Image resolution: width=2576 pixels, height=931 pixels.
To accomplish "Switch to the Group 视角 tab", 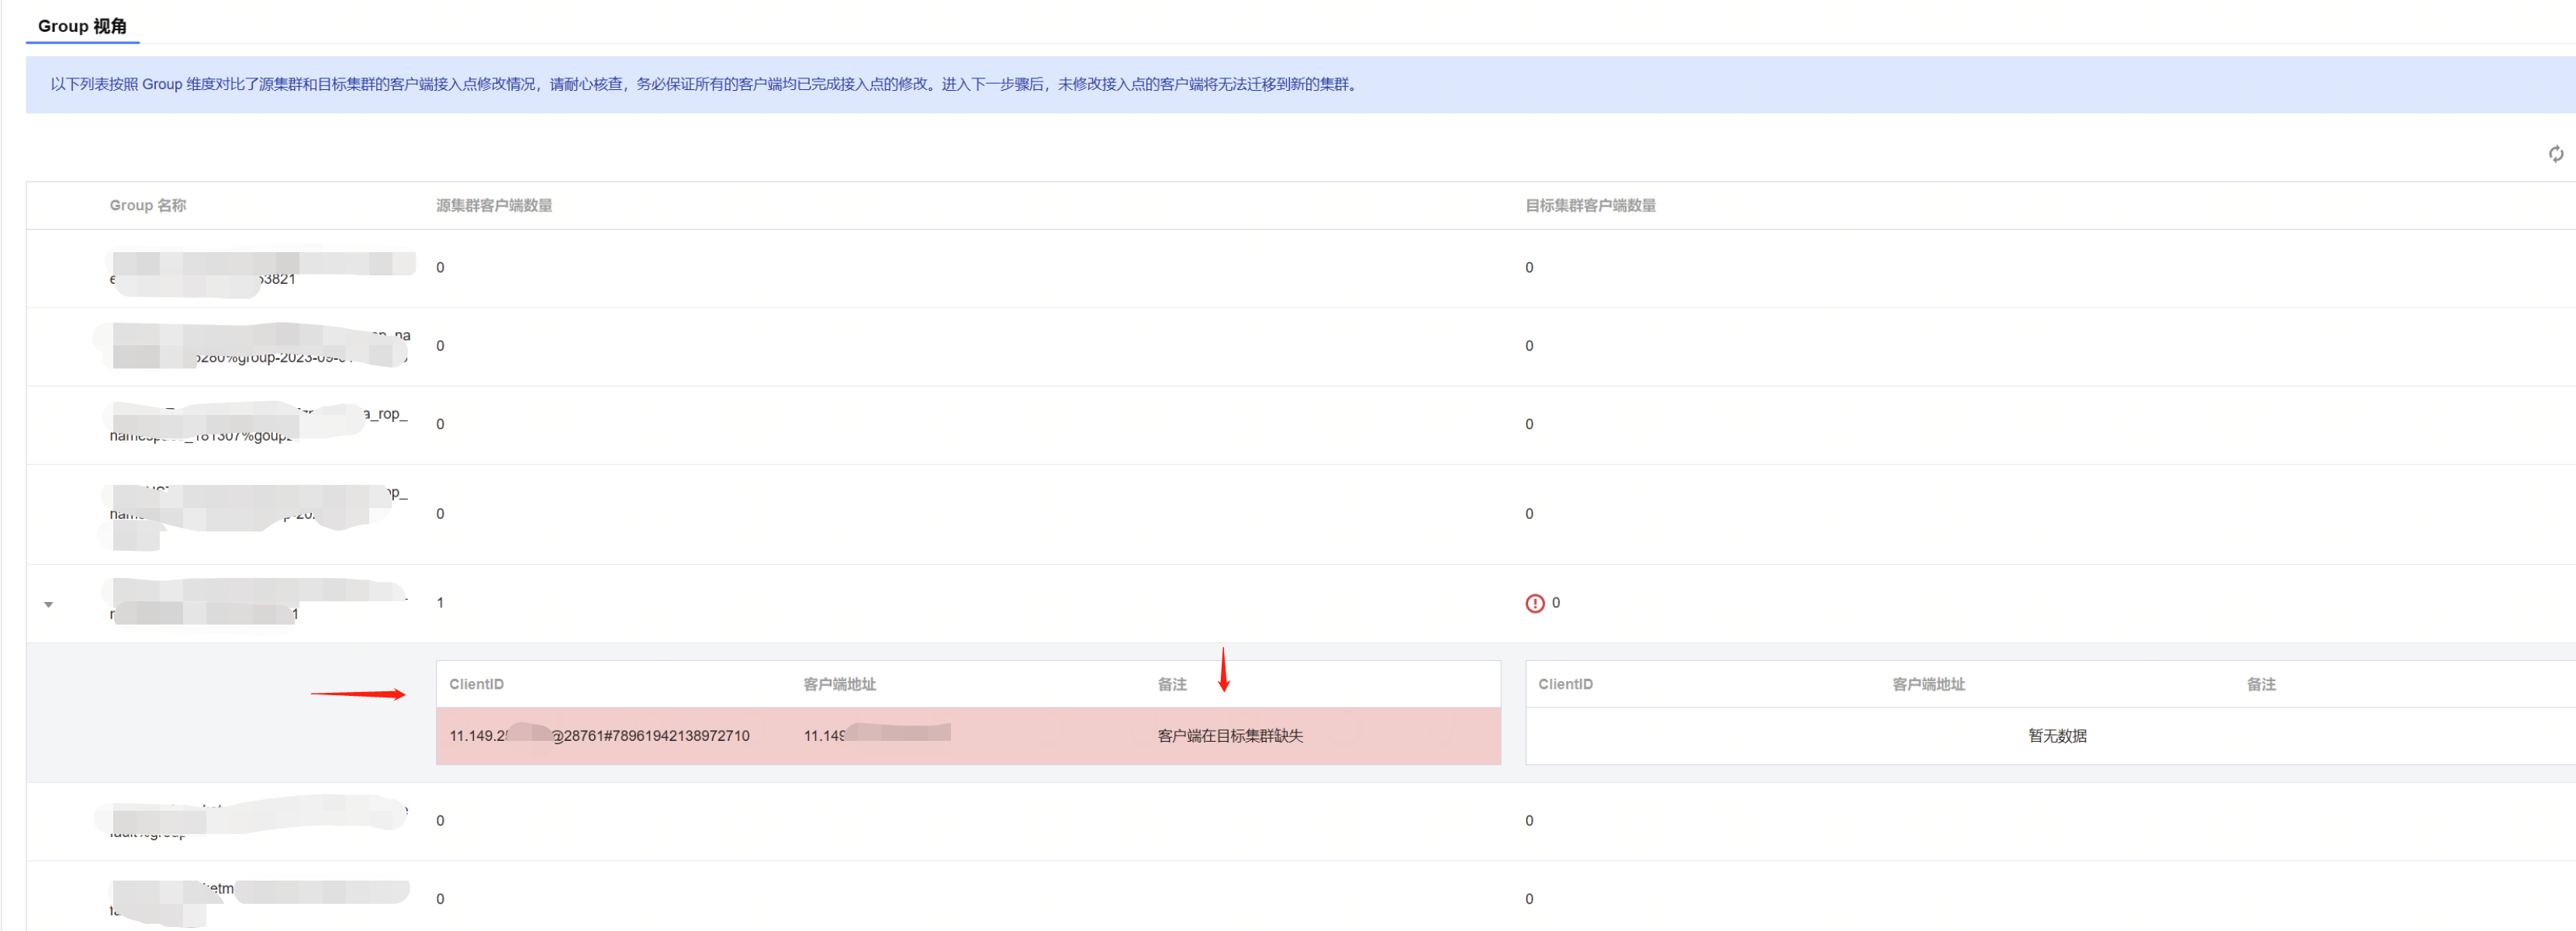I will [82, 26].
